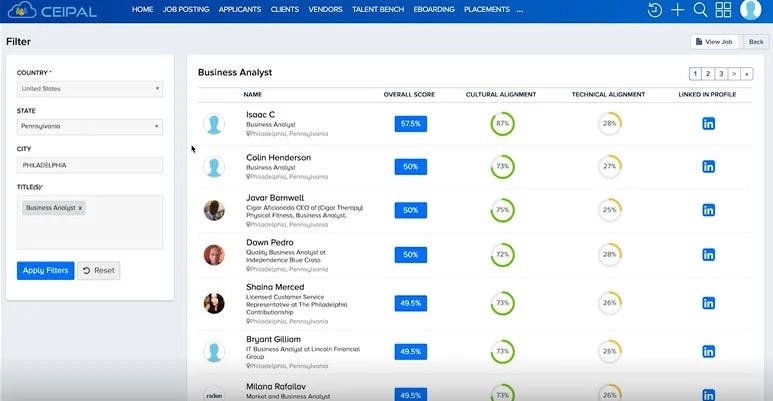
Task: Click Javar Barnwell's 75% cultural alignment ring
Action: (502, 210)
